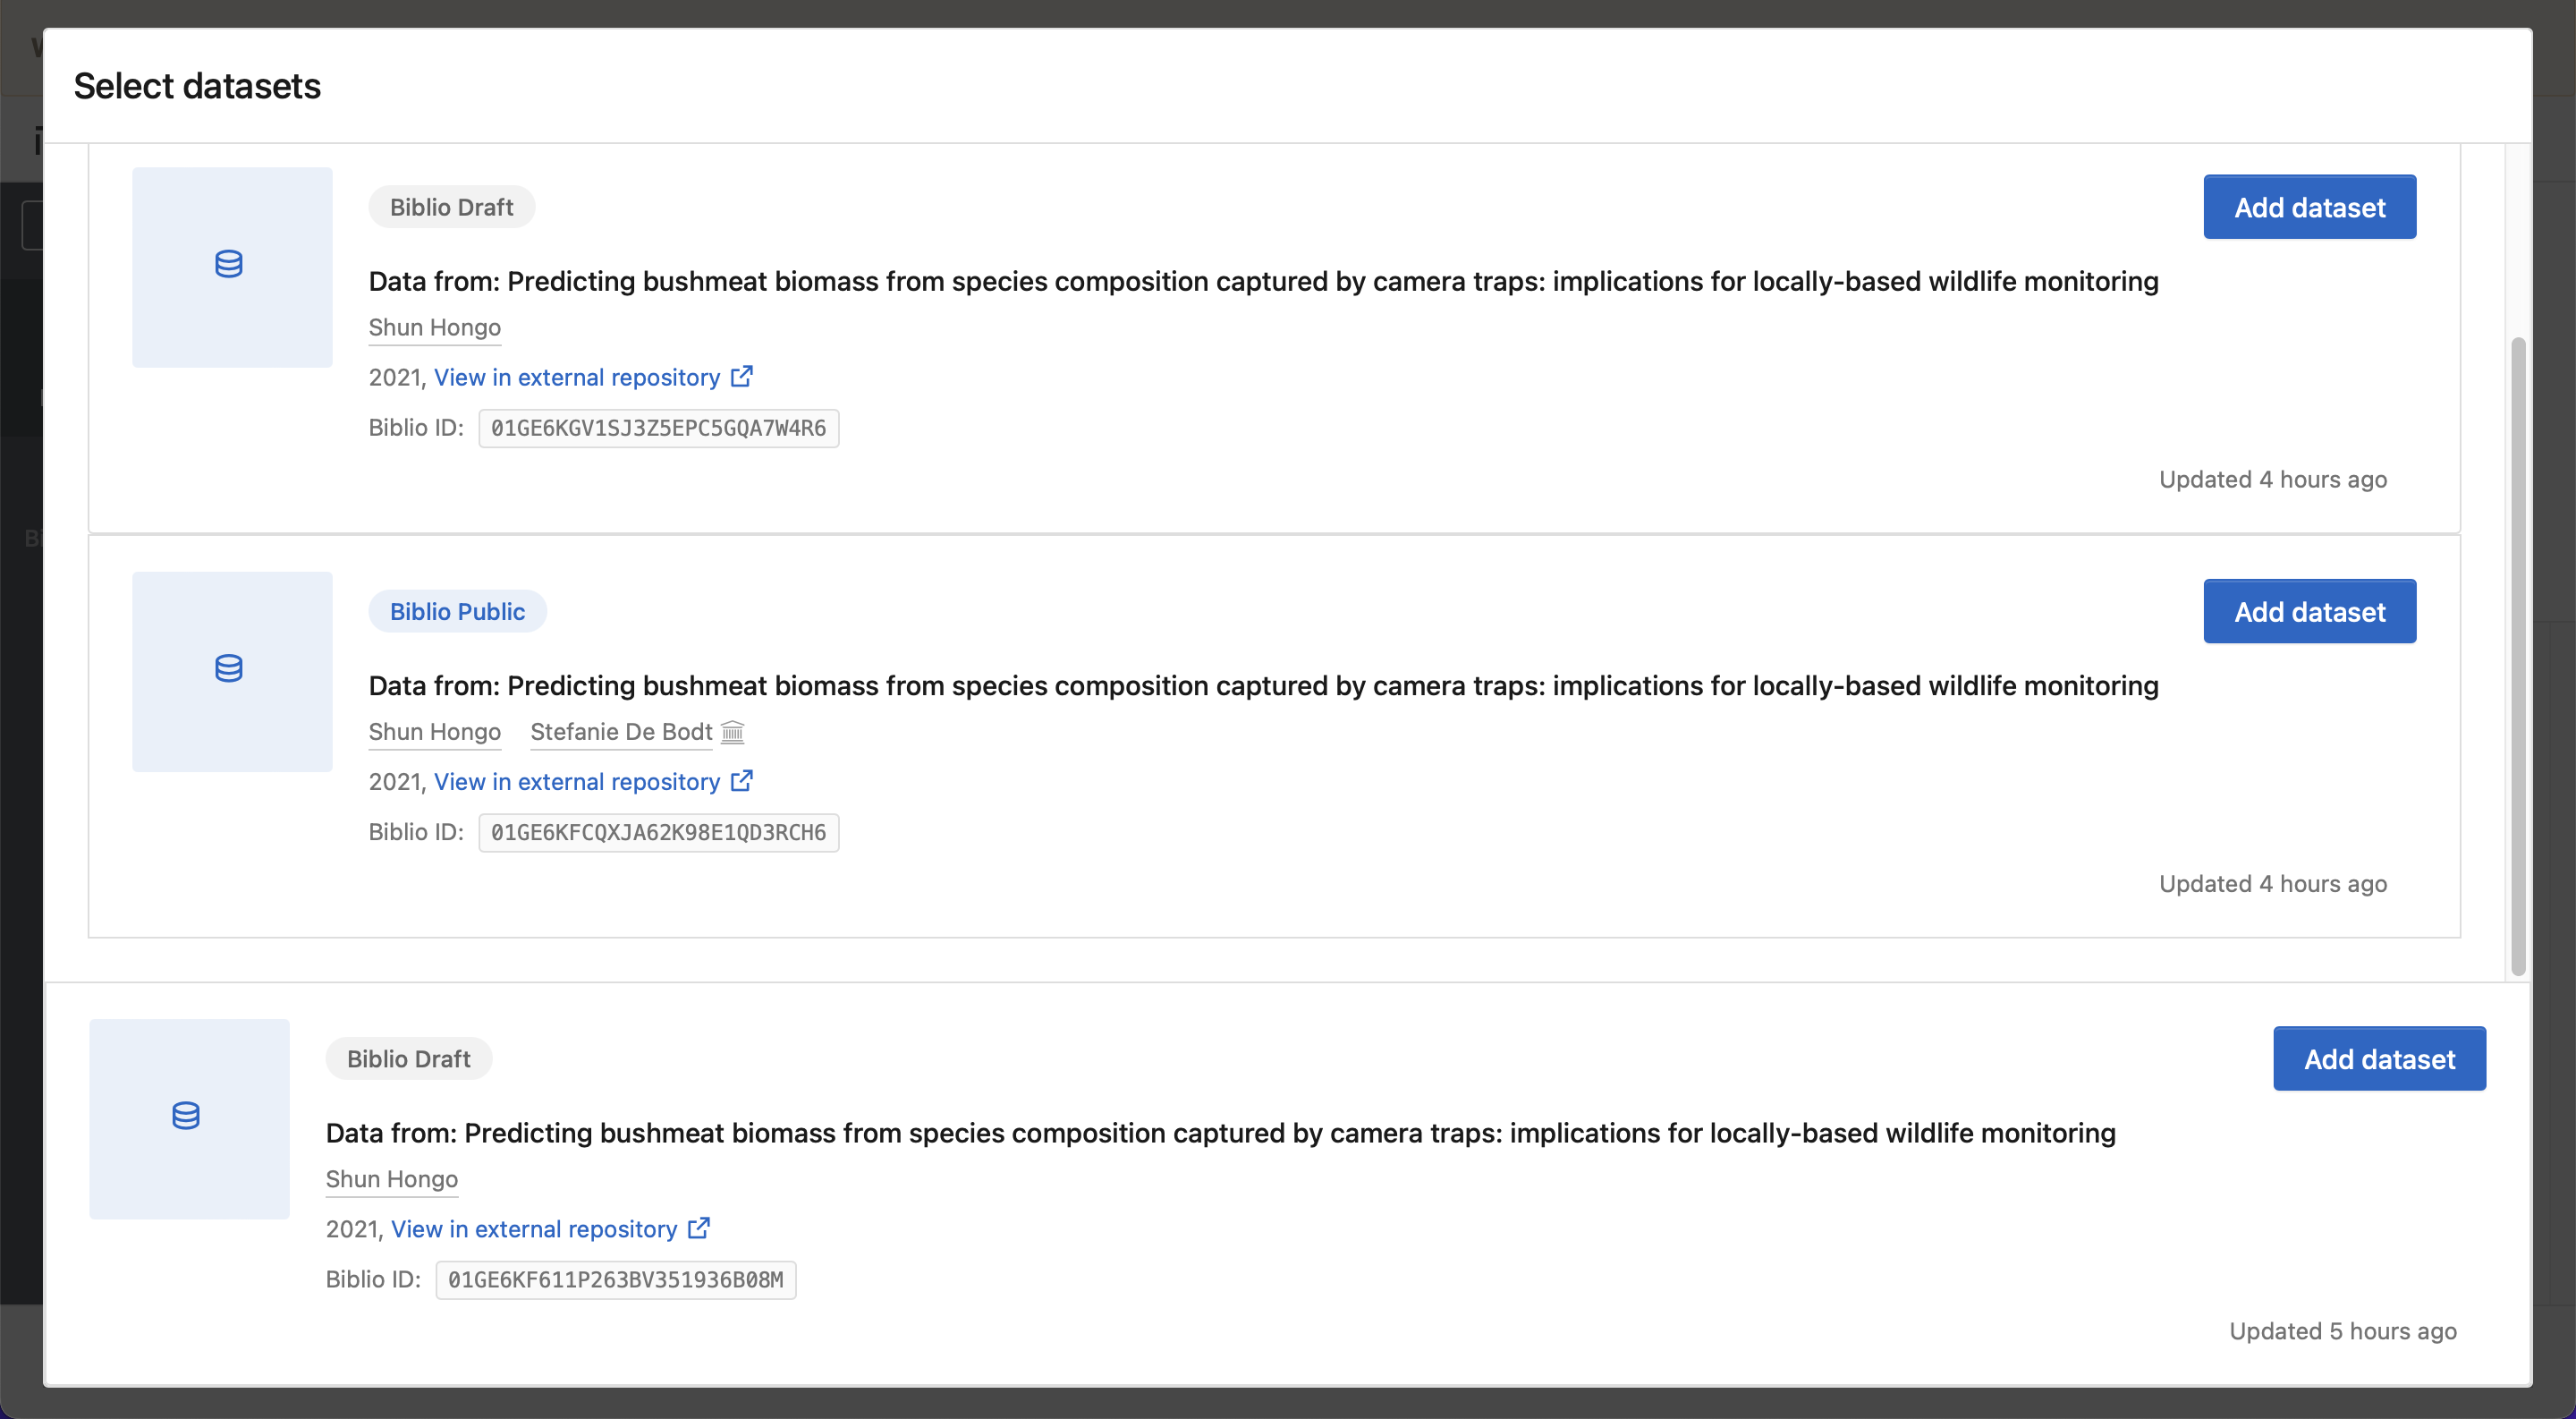Click the external link icon beside the first repository link
Screen dimensions: 2576x1419
pyautogui.click(x=742, y=375)
